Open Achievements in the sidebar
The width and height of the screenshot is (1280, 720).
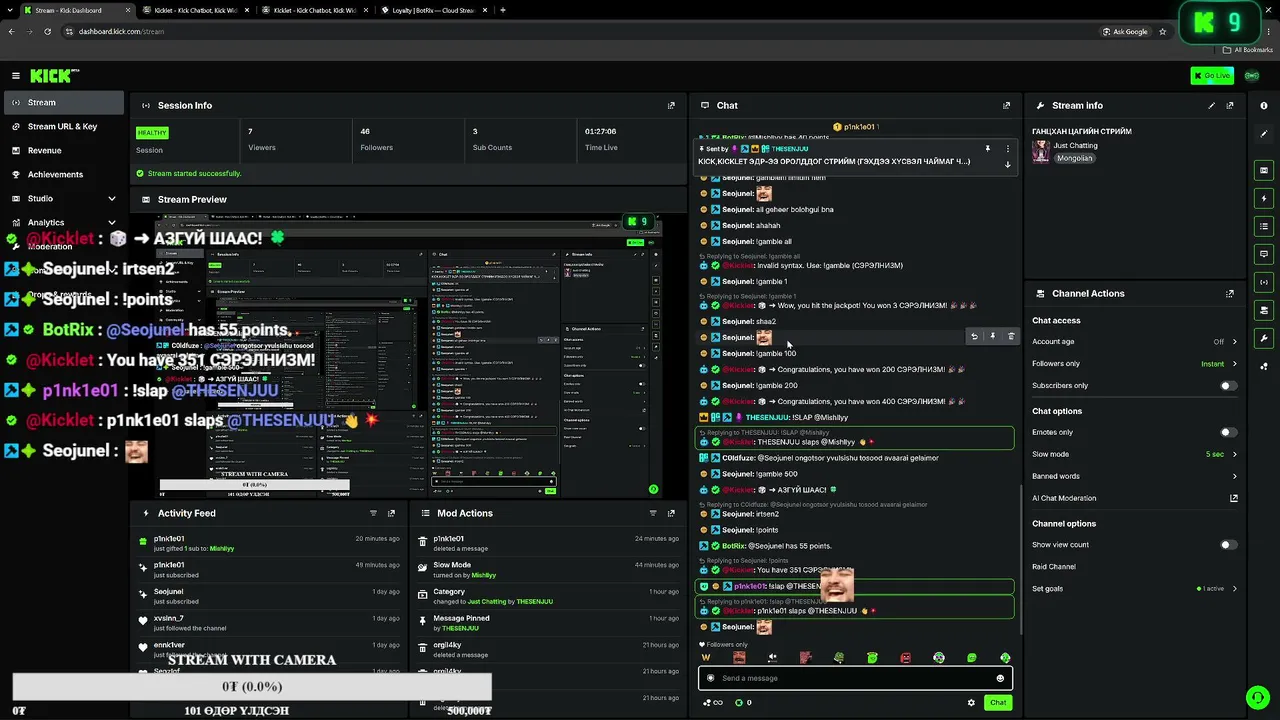64,175
